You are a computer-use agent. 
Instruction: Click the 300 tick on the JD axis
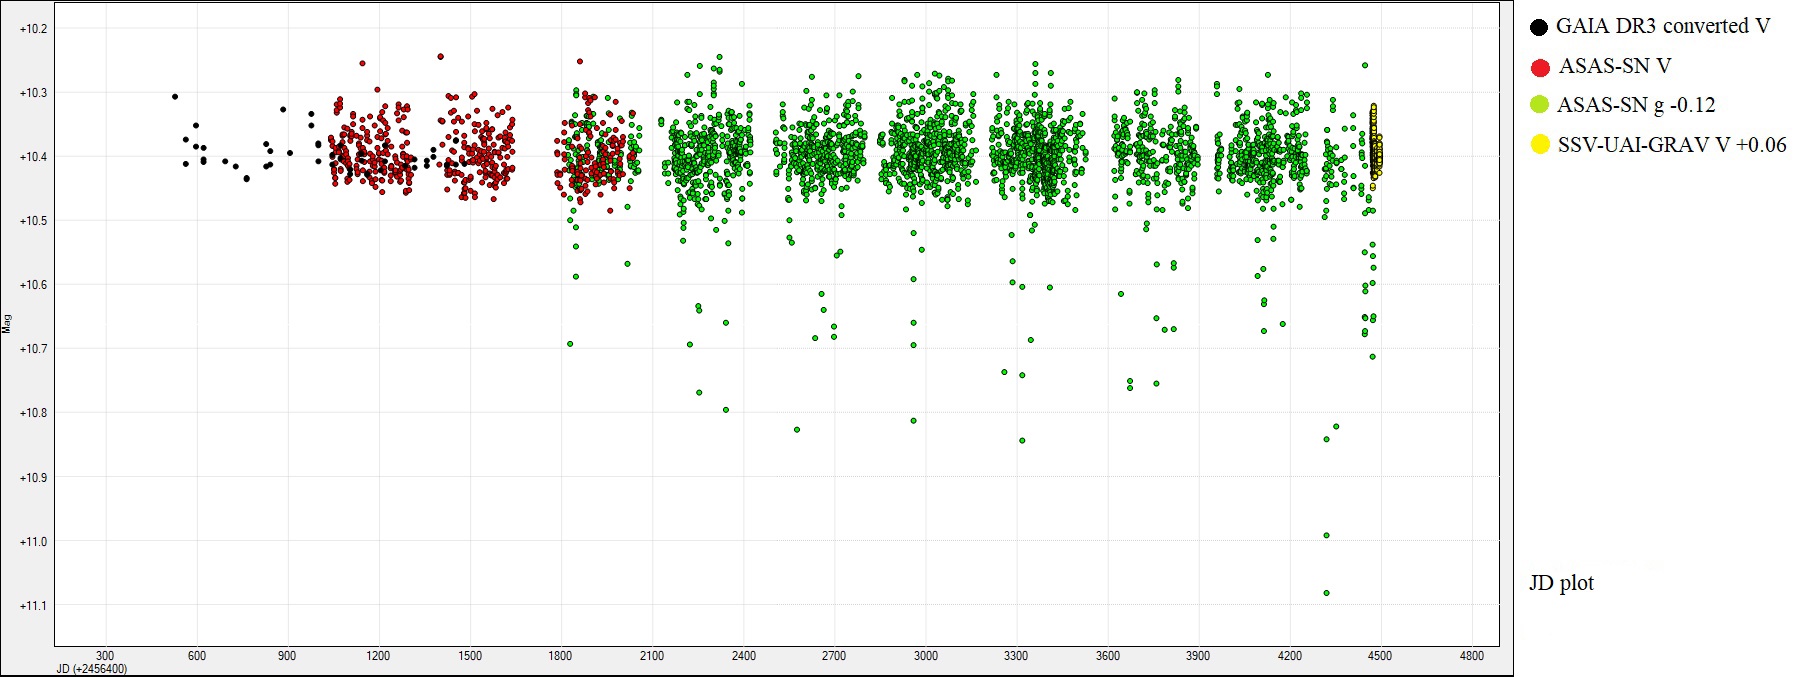click(x=105, y=656)
